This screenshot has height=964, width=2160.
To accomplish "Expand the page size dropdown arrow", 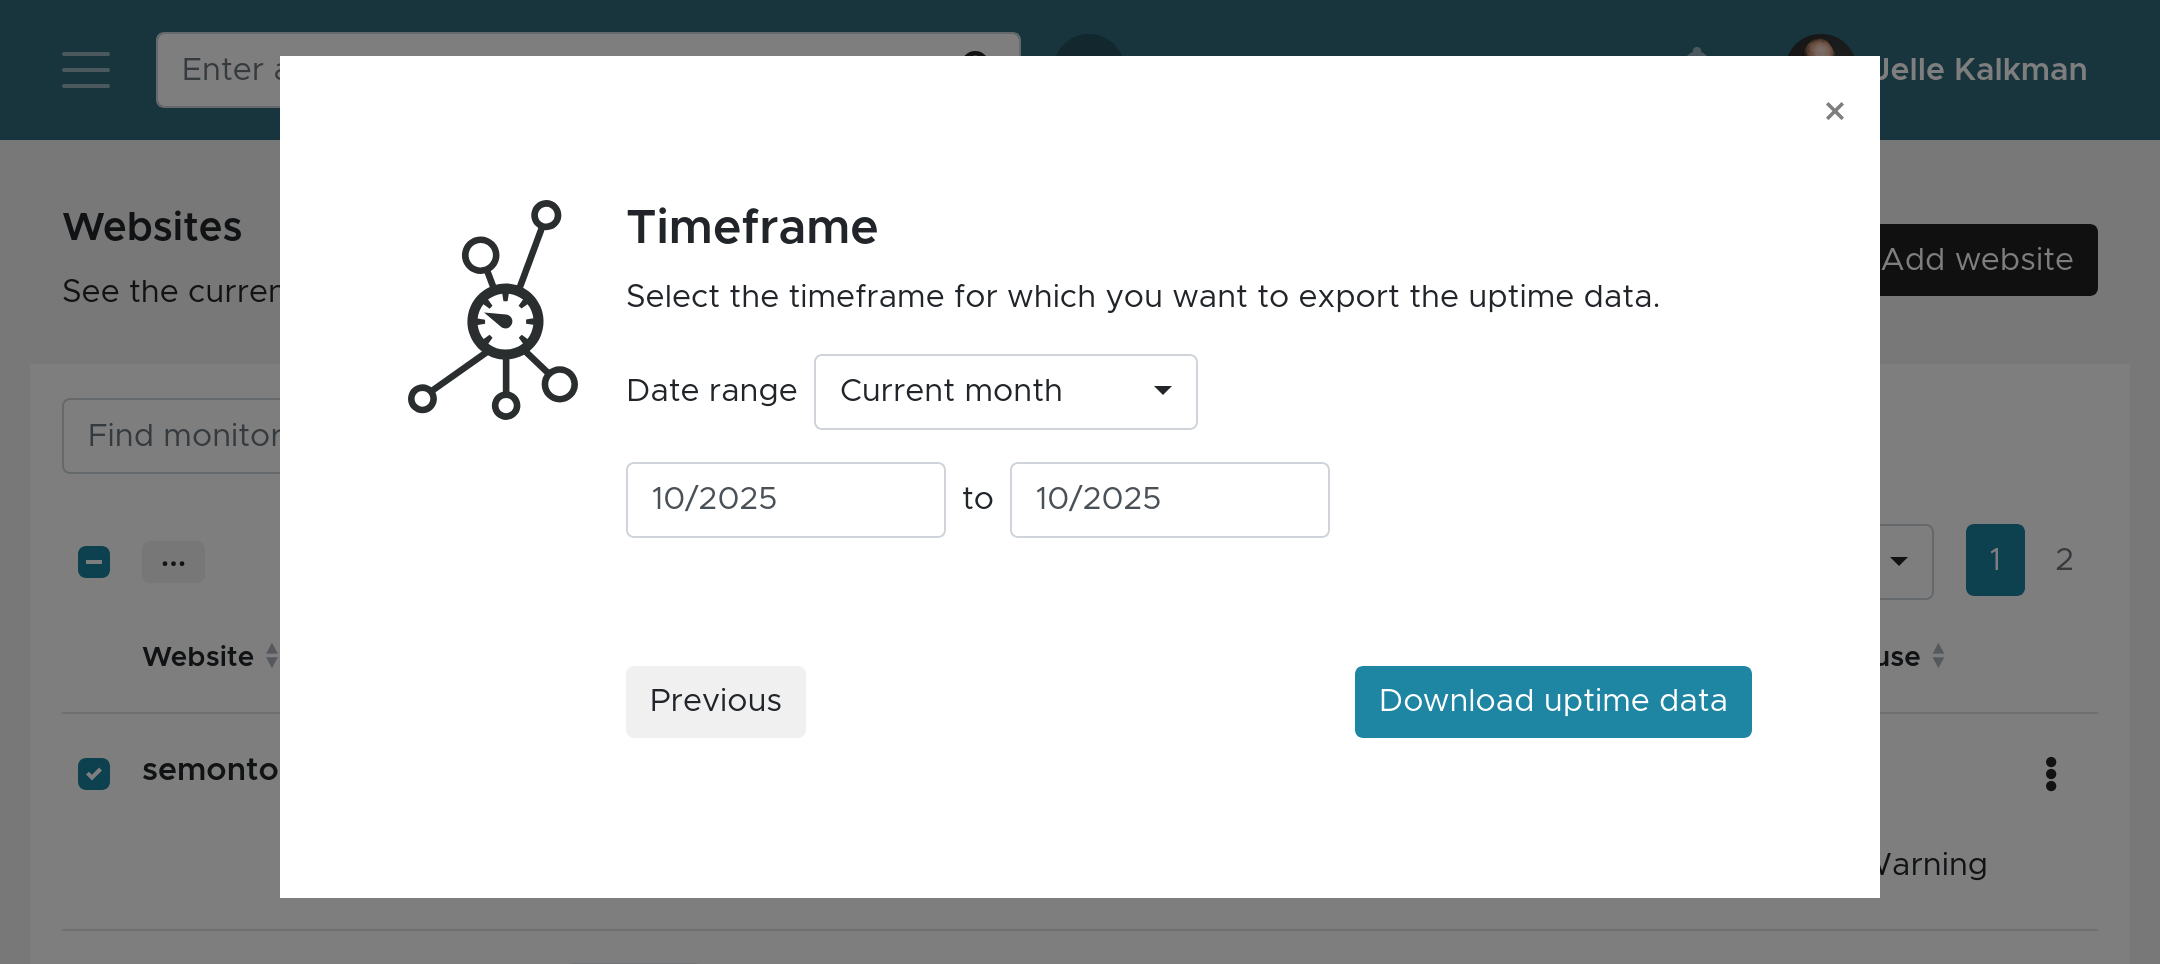I will [x=1899, y=561].
